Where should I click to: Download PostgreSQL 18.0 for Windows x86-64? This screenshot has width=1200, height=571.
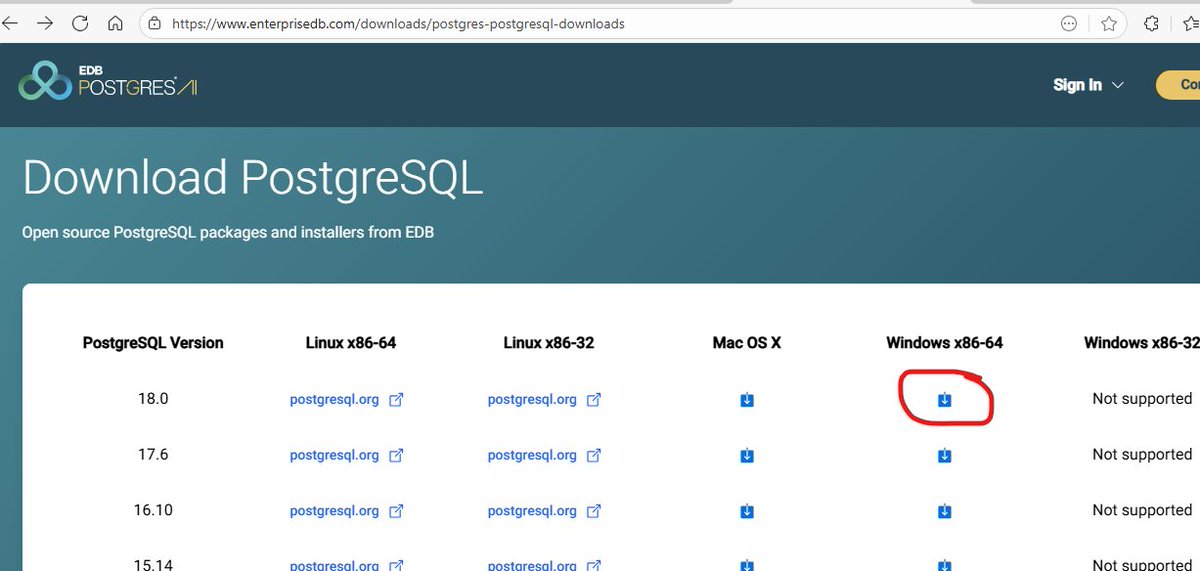(x=944, y=400)
